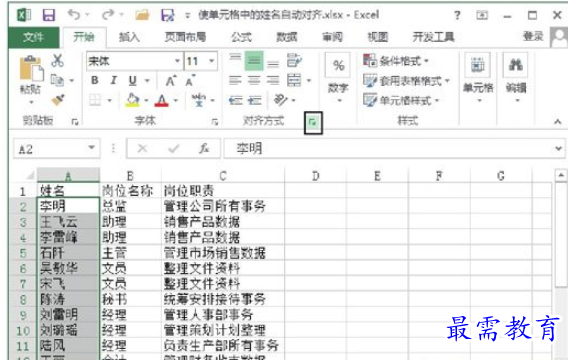The image size is (568, 360).
Task: Toggle Align Right
Action: click(x=273, y=80)
